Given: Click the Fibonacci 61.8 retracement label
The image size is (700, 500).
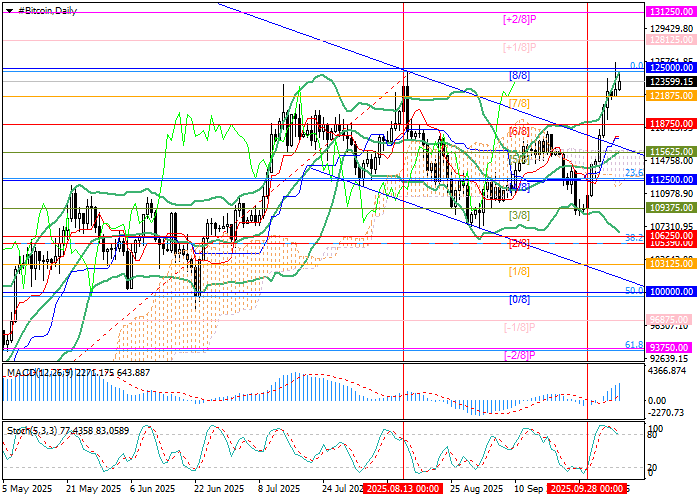Looking at the screenshot, I should tap(633, 345).
